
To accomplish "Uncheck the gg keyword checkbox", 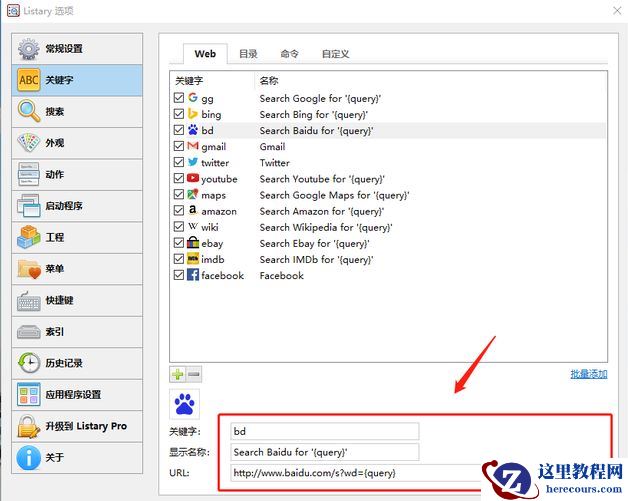I will click(x=179, y=98).
